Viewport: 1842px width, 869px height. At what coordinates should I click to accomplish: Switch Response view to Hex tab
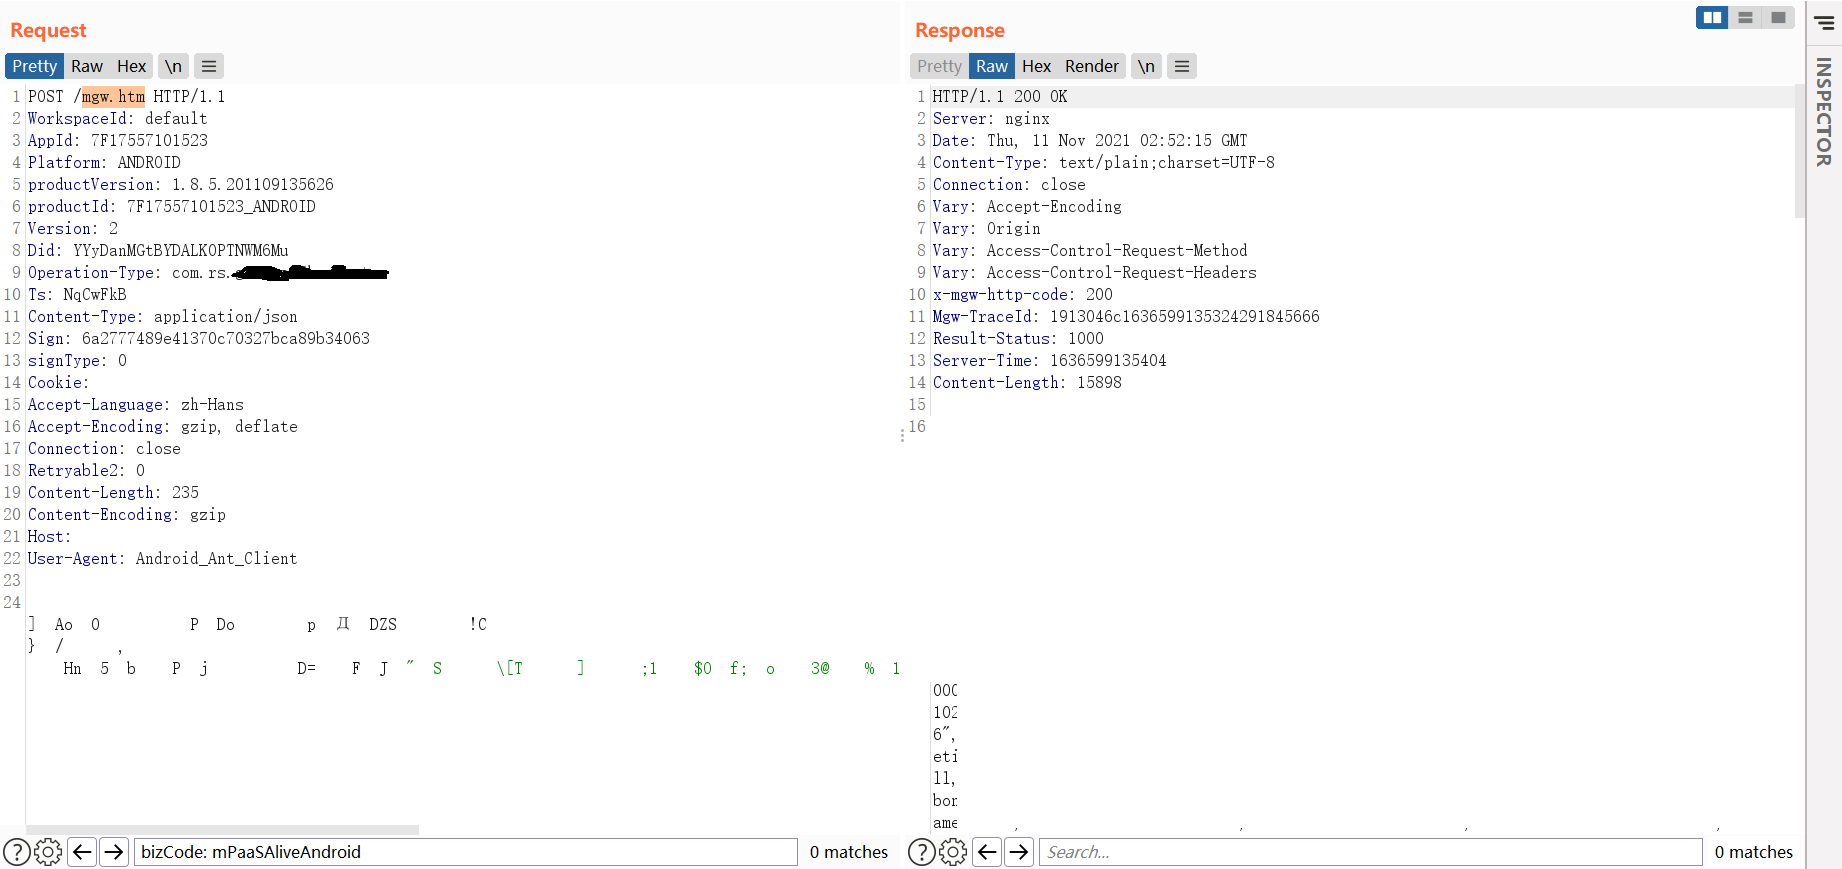(1036, 66)
